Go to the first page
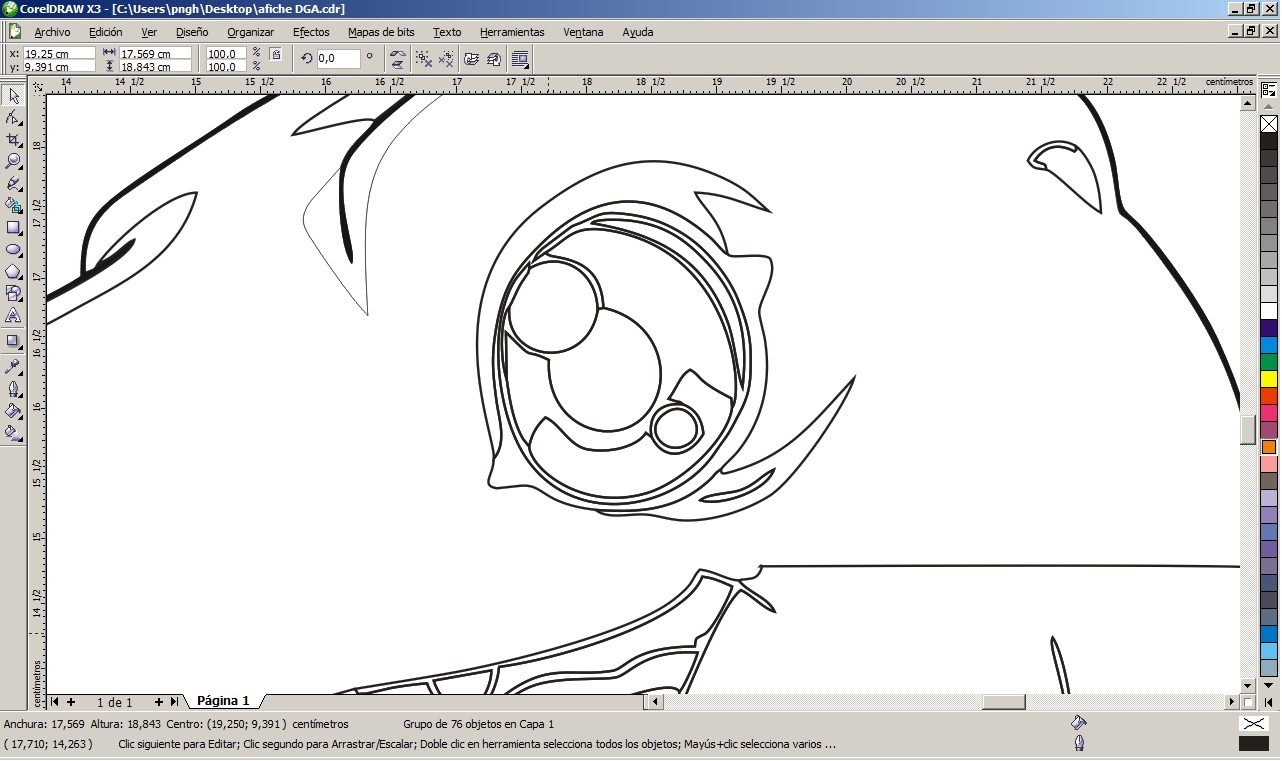The height and width of the screenshot is (761, 1282). pos(55,702)
